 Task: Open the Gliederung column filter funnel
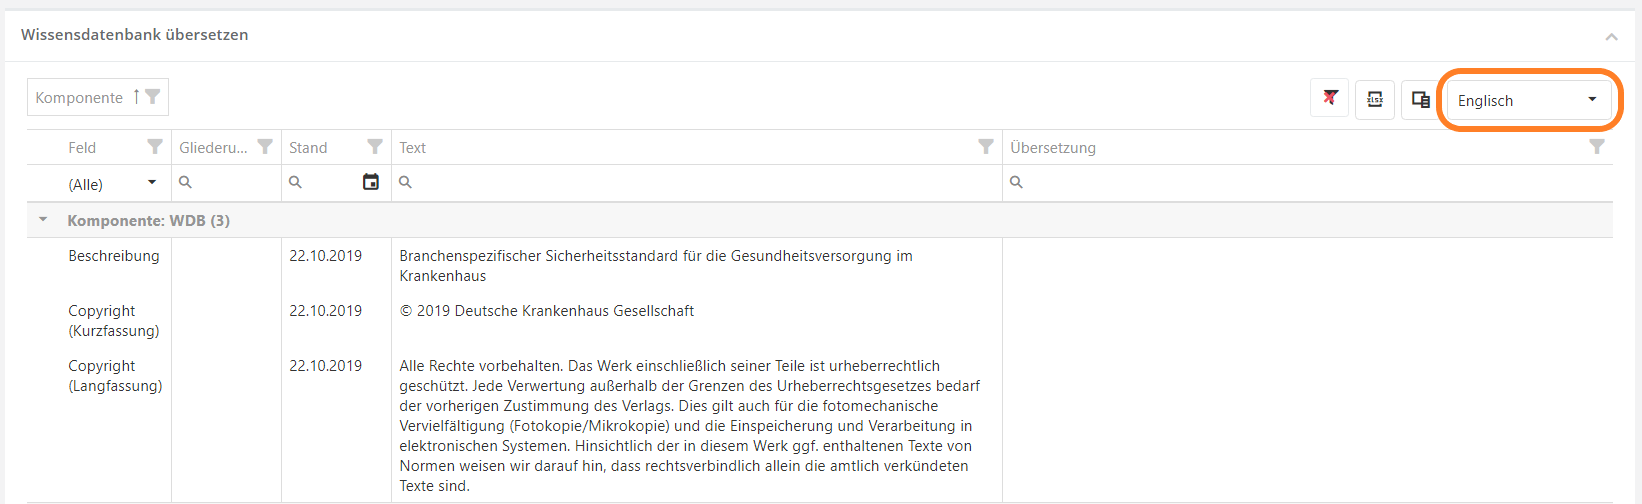coord(265,147)
